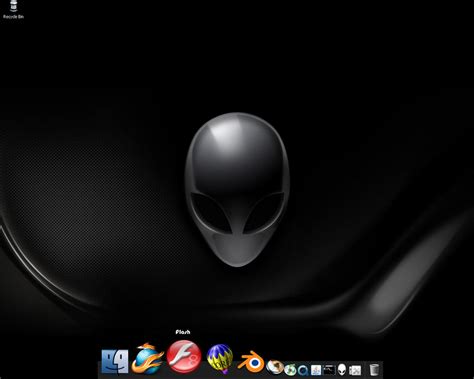This screenshot has height=379, width=474.
Task: Open the green circular arrows dock icon
Action: [x=290, y=370]
